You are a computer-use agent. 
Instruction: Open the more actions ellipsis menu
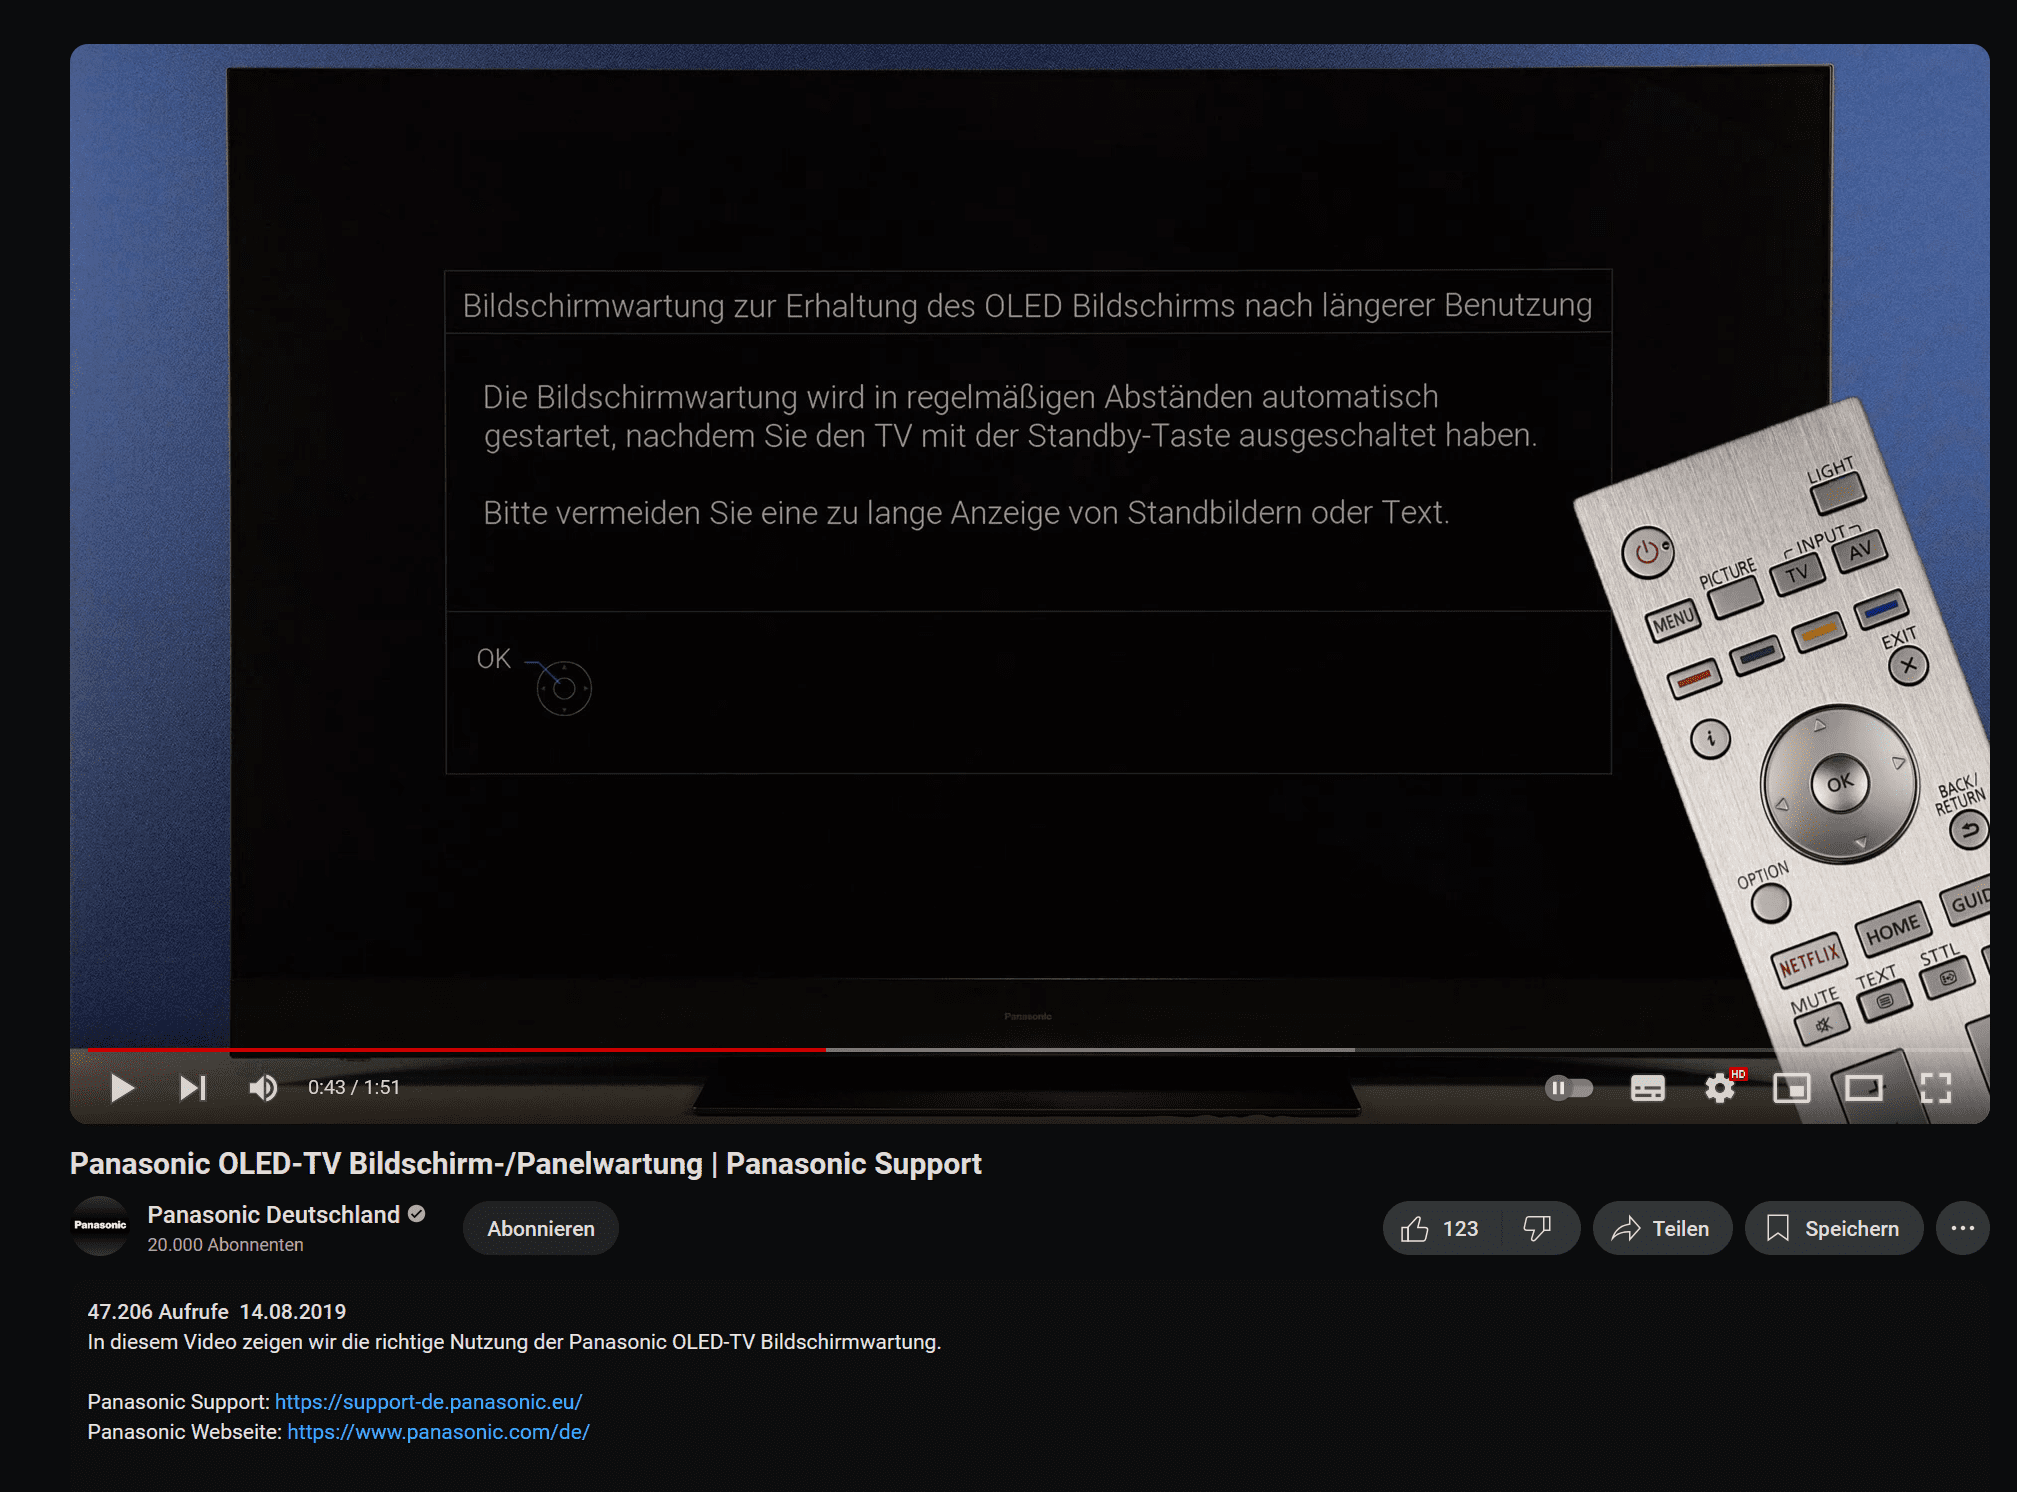point(1962,1229)
